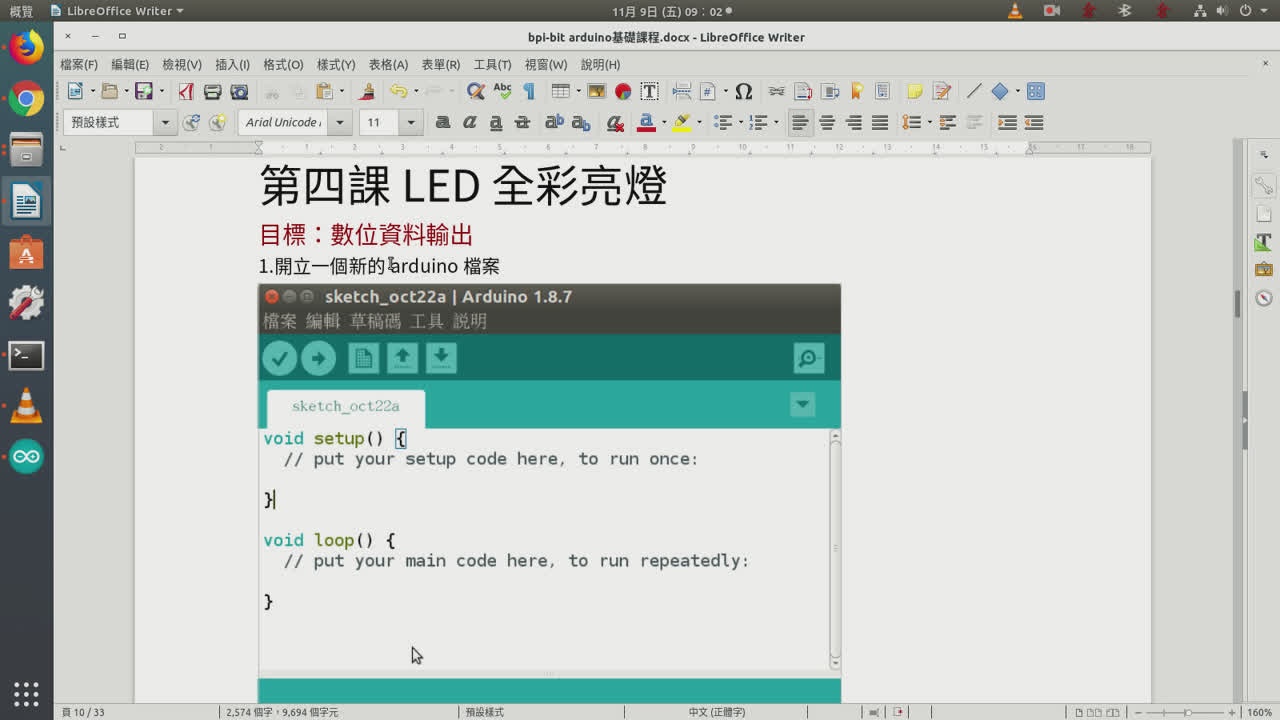Click the Insert Image icon
1280x720 pixels.
597,91
